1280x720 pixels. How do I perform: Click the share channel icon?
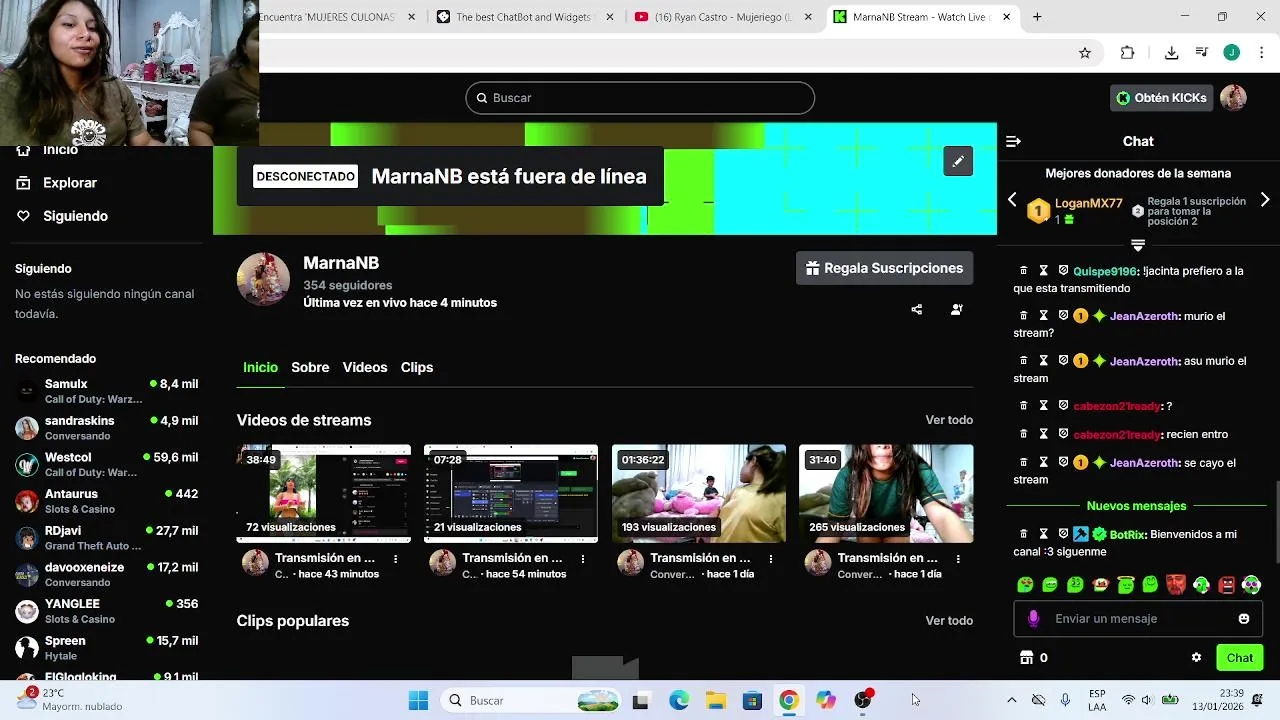click(x=917, y=310)
